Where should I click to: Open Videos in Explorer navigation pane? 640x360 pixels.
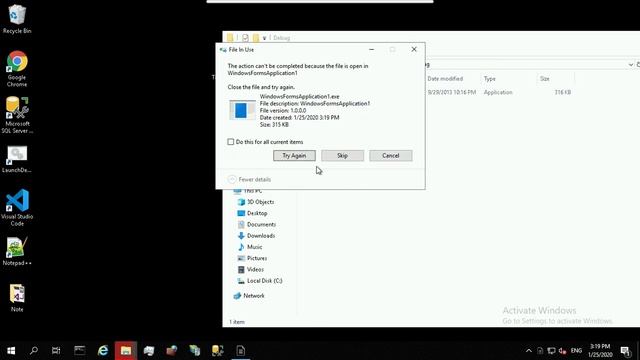pyautogui.click(x=251, y=269)
